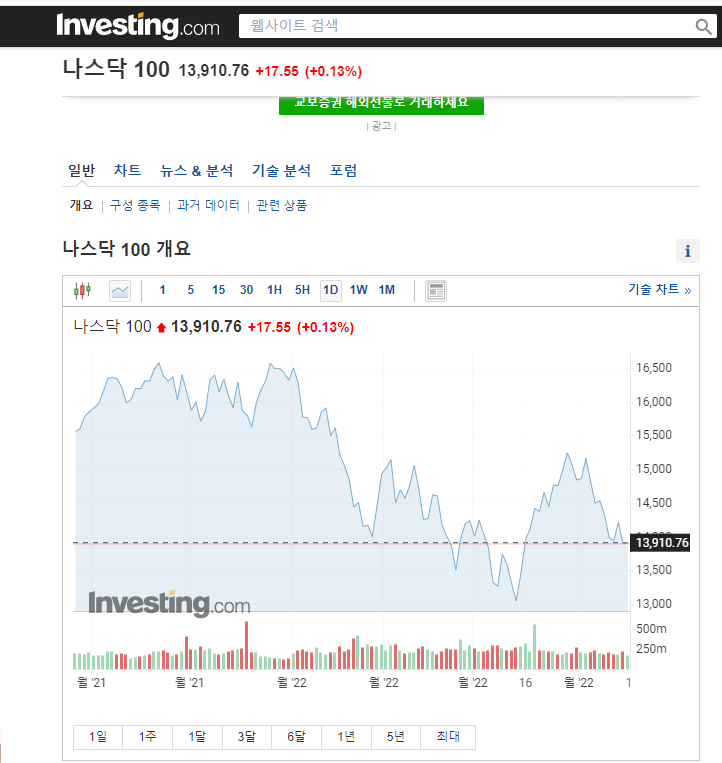Viewport: 722px width, 763px height.
Task: Select the 5H chart interval
Action: 302,290
